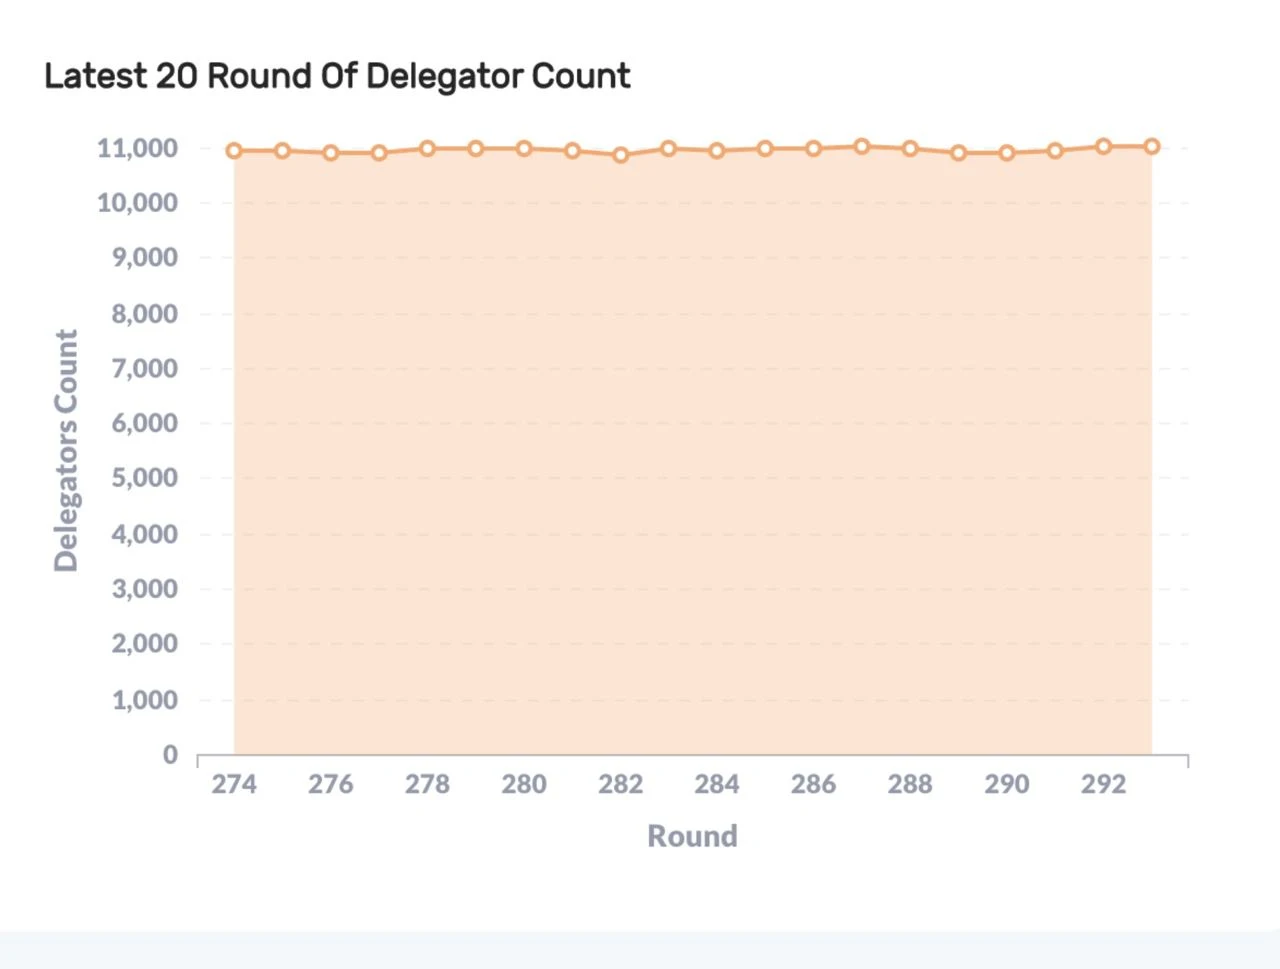Click the 292 x-axis tick label
Image resolution: width=1280 pixels, height=969 pixels.
click(1104, 785)
